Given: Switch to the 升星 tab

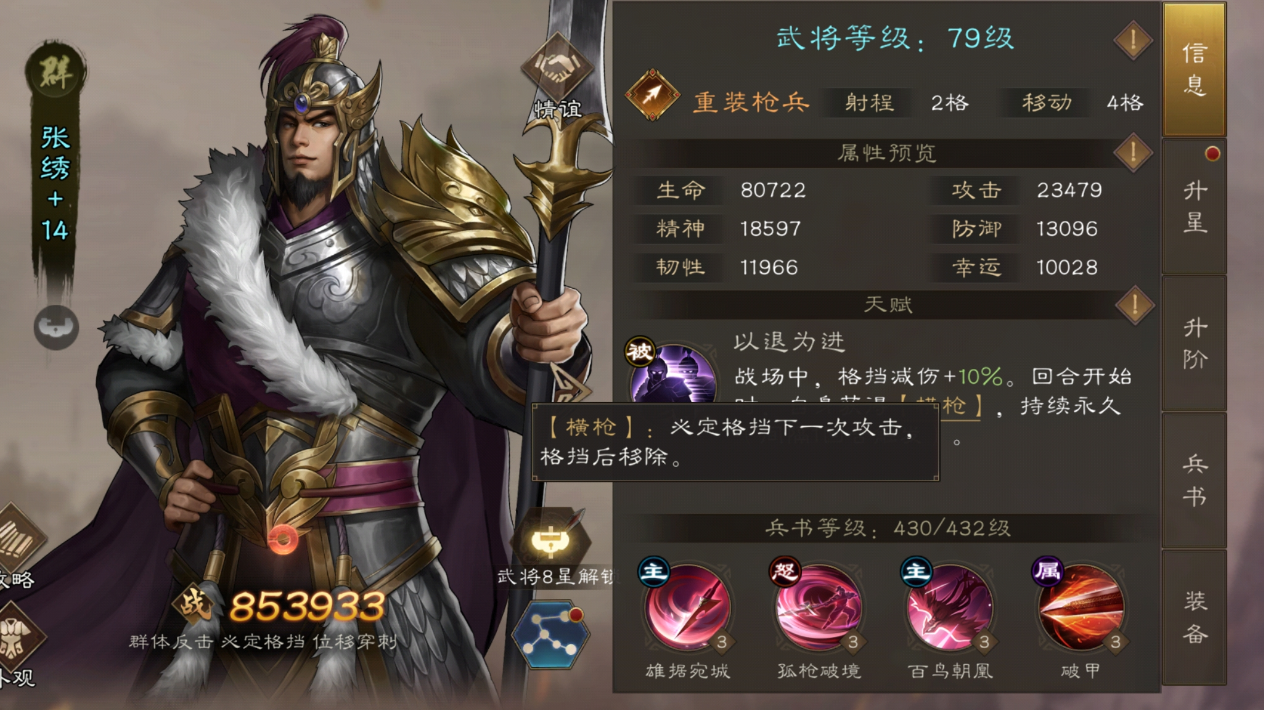Looking at the screenshot, I should pos(1194,207).
